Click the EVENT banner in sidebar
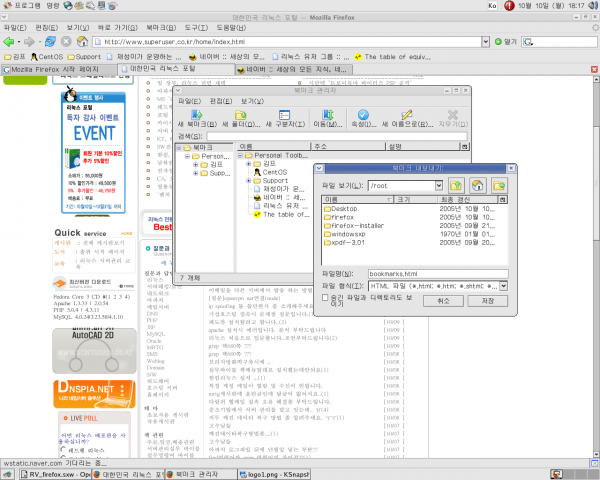600x480 pixels. click(93, 152)
